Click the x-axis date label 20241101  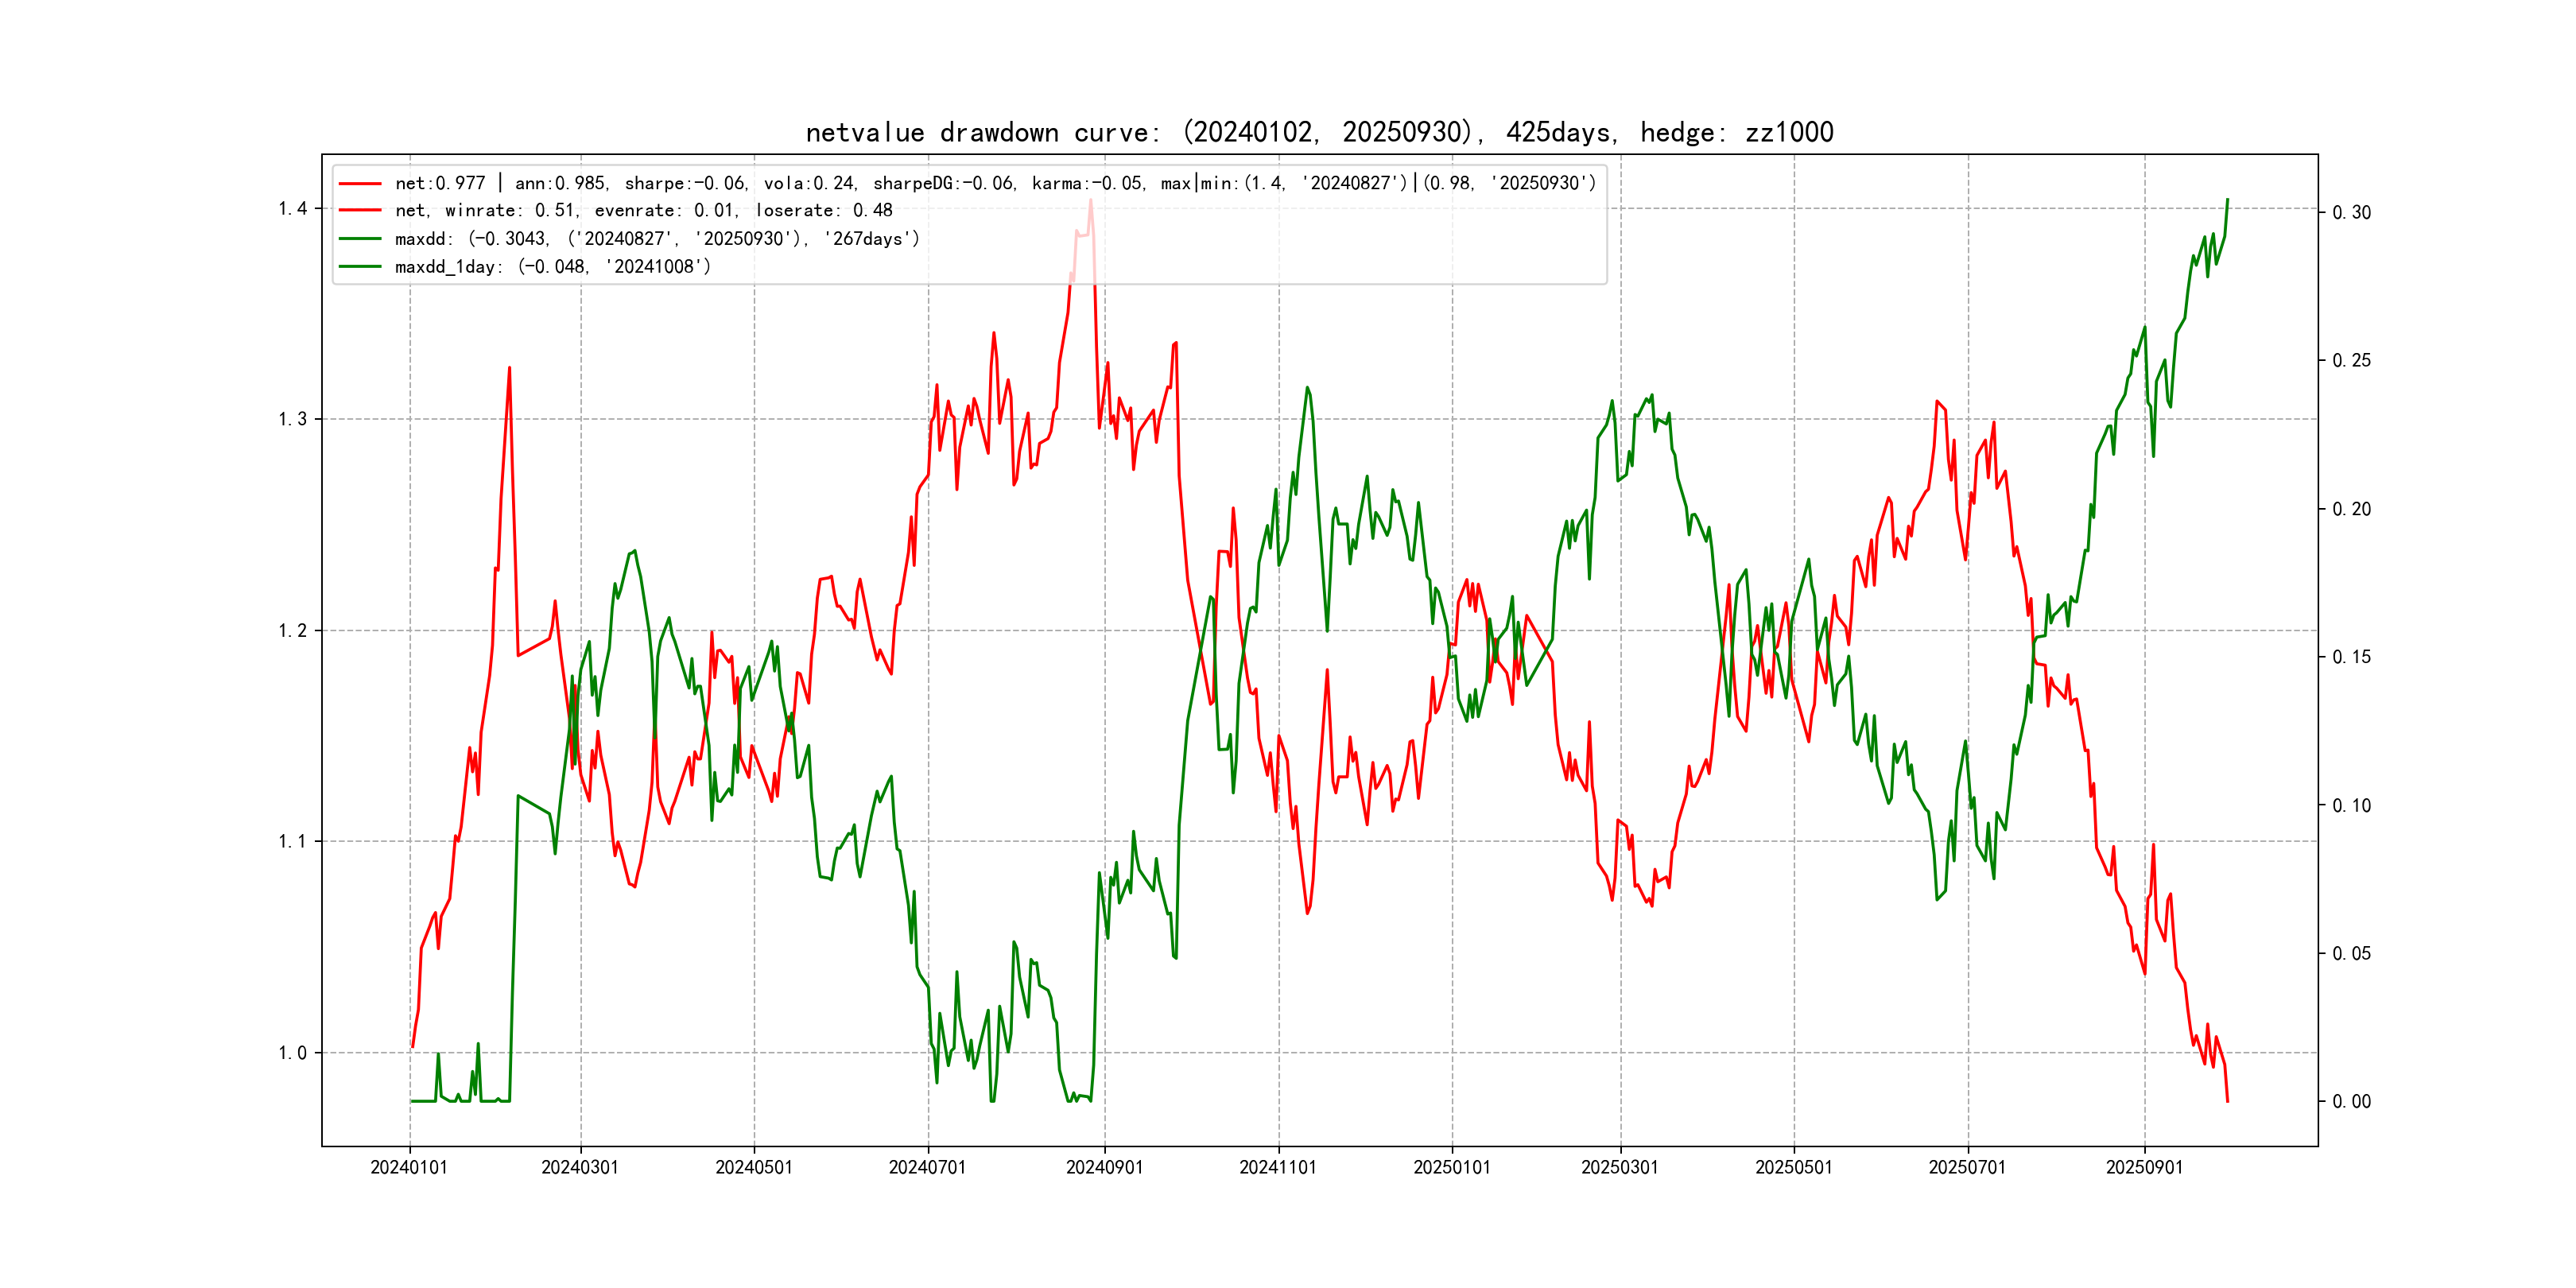(x=1278, y=1168)
